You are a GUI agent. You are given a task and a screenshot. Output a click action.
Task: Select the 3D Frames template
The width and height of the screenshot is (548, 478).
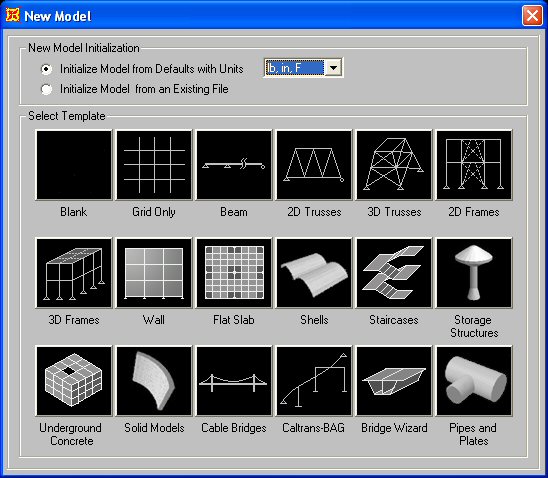pyautogui.click(x=74, y=273)
